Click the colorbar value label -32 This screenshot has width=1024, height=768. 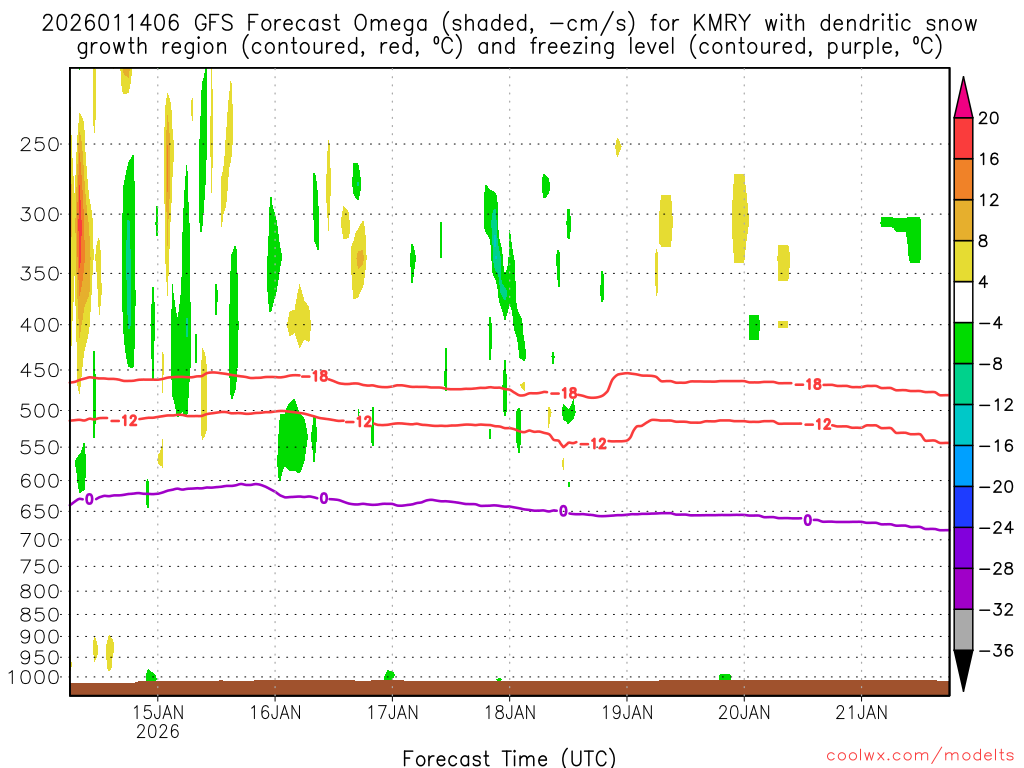[x=996, y=609]
